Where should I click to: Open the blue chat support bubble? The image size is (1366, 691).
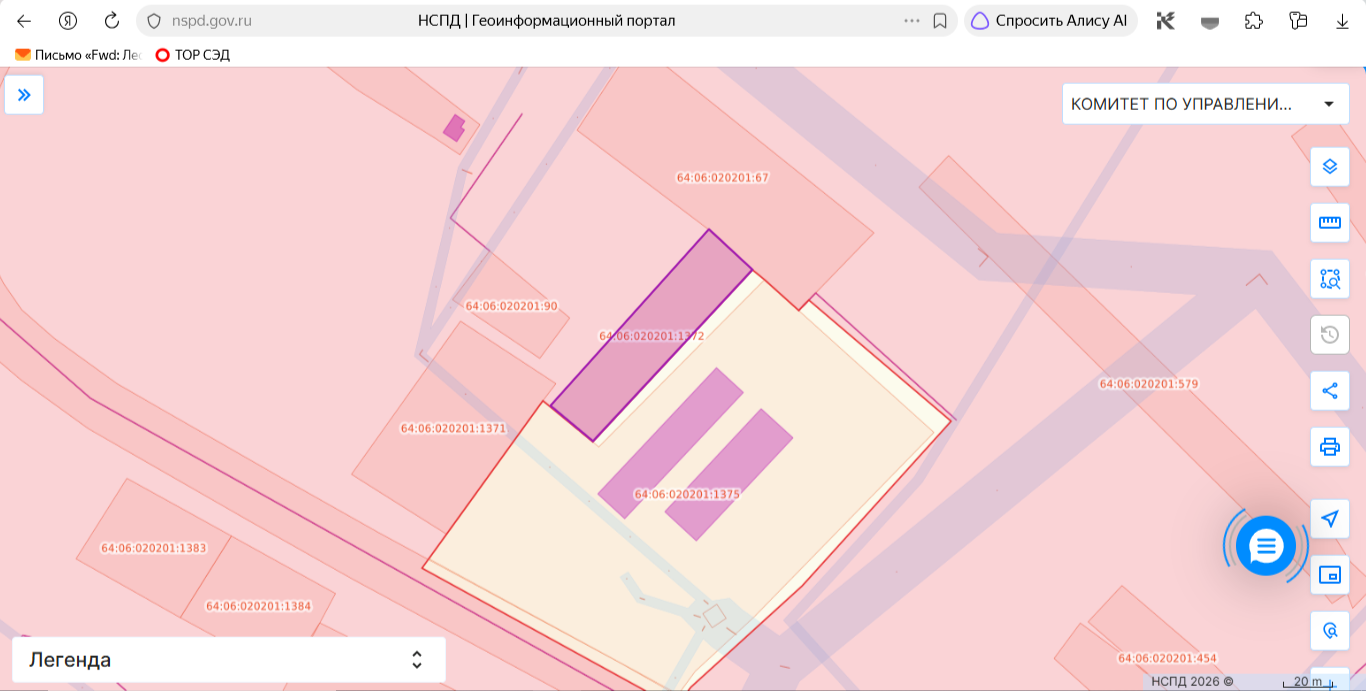pyautogui.click(x=1266, y=546)
